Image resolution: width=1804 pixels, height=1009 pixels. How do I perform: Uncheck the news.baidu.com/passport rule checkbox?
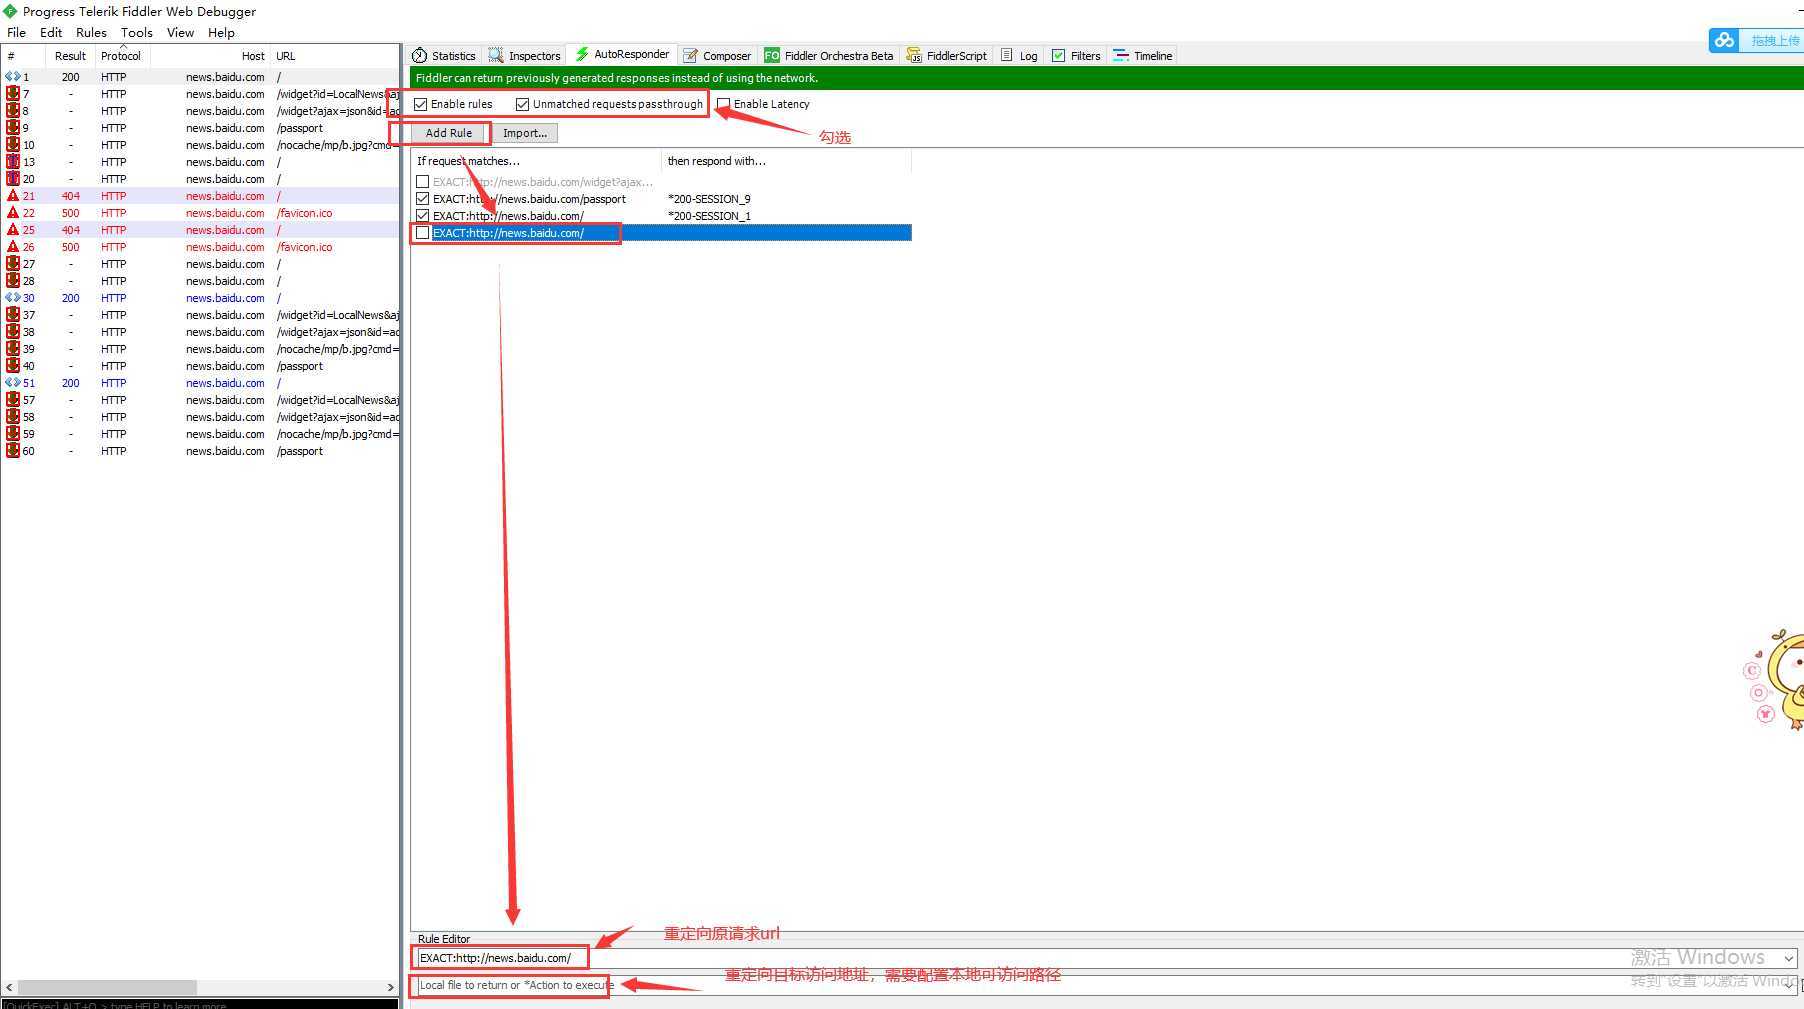click(422, 199)
